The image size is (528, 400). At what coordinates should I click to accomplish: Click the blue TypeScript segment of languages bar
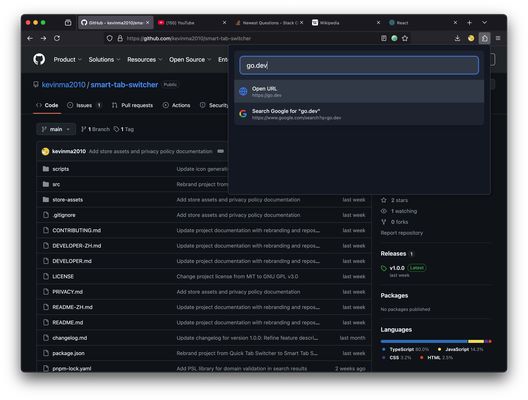424,341
